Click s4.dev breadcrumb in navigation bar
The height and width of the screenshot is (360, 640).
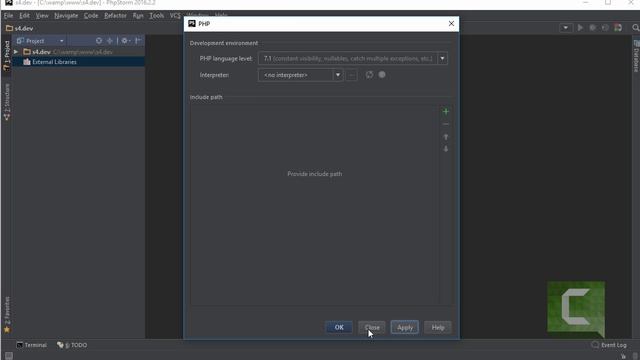point(20,28)
